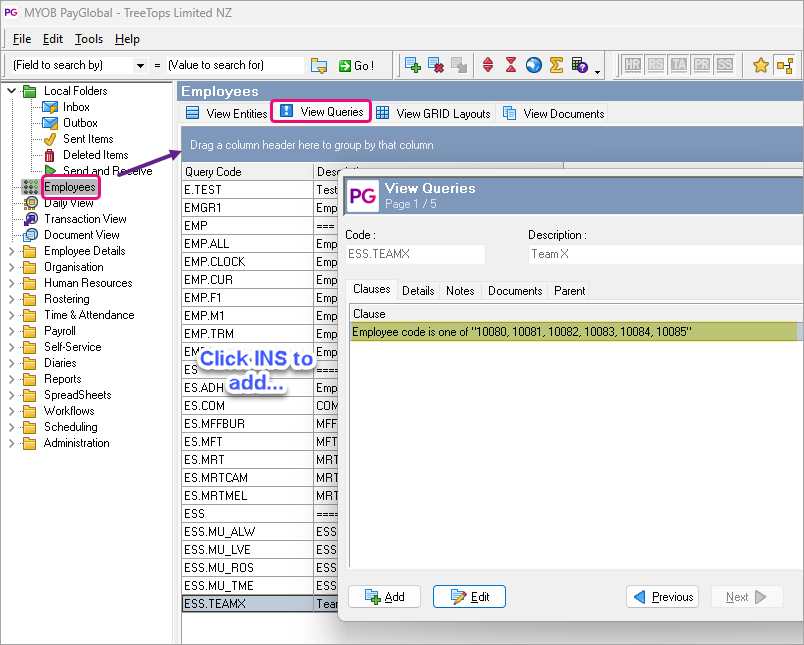The image size is (804, 645).
Task: Click the yellow star Favourites icon
Action: (760, 64)
